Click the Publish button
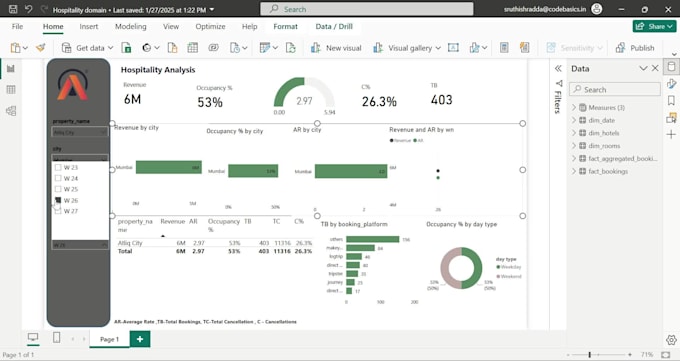 coord(635,48)
